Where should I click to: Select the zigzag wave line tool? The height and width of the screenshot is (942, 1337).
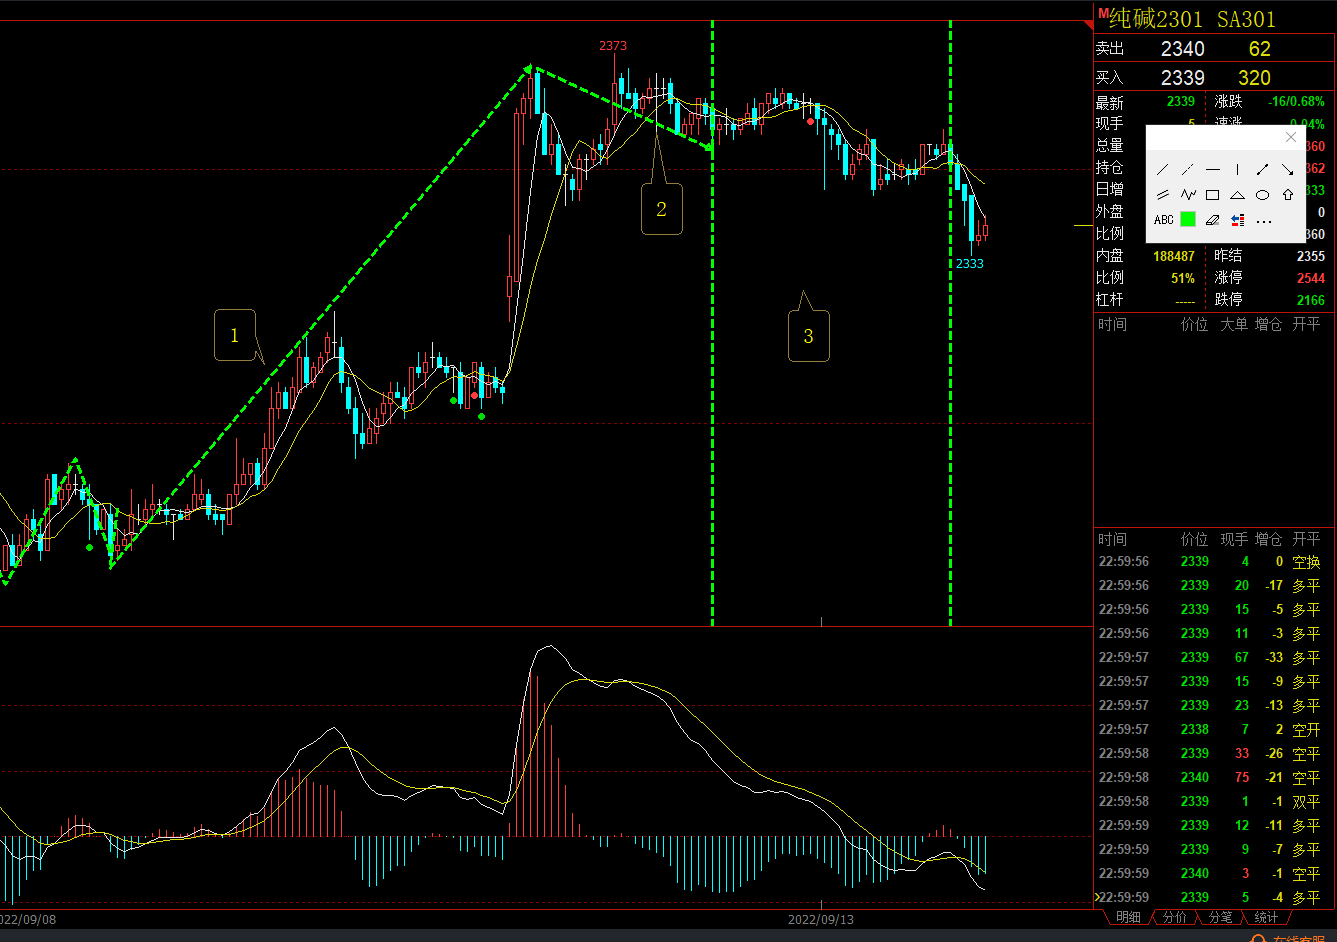coord(1187,195)
